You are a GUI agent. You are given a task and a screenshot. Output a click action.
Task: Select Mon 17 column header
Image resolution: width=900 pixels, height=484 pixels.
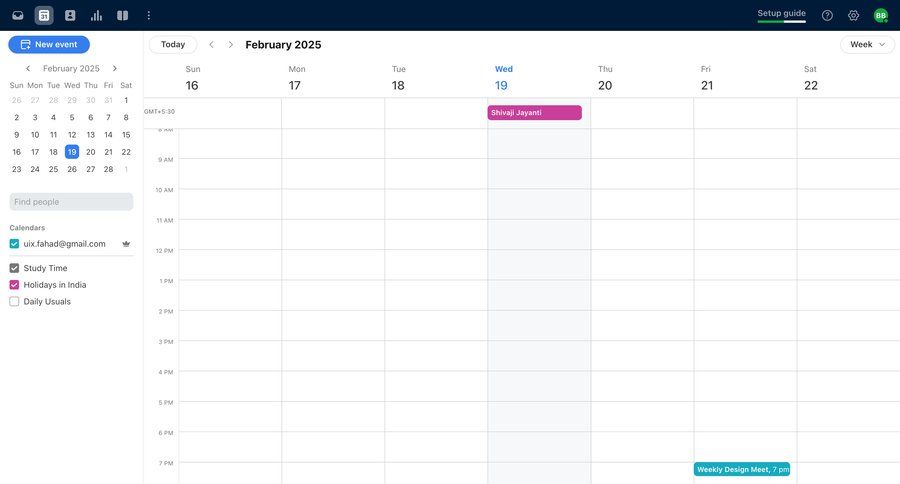point(296,78)
